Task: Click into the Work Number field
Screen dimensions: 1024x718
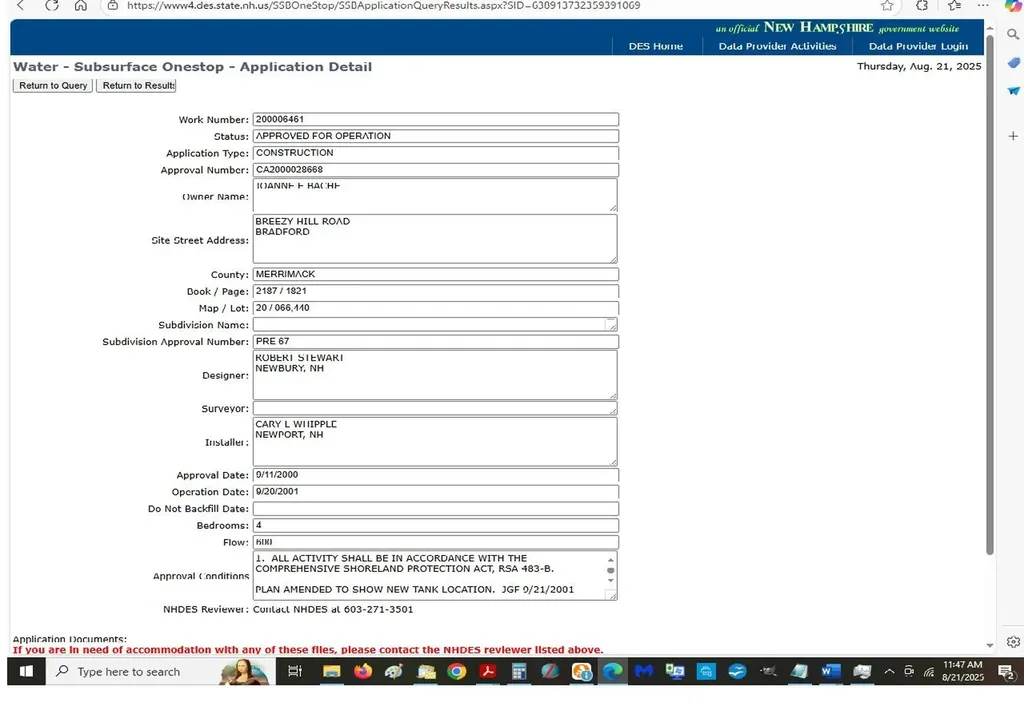Action: coord(435,119)
